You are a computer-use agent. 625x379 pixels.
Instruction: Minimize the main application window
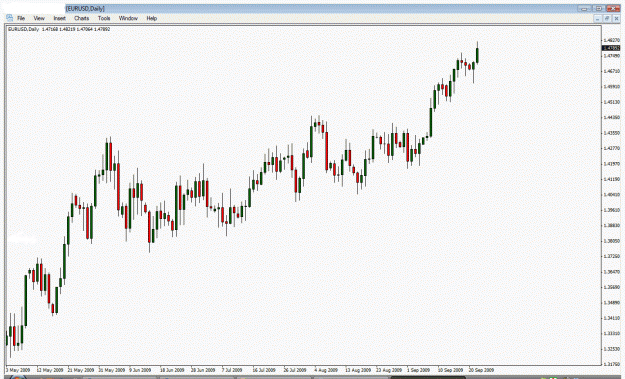(585, 8)
